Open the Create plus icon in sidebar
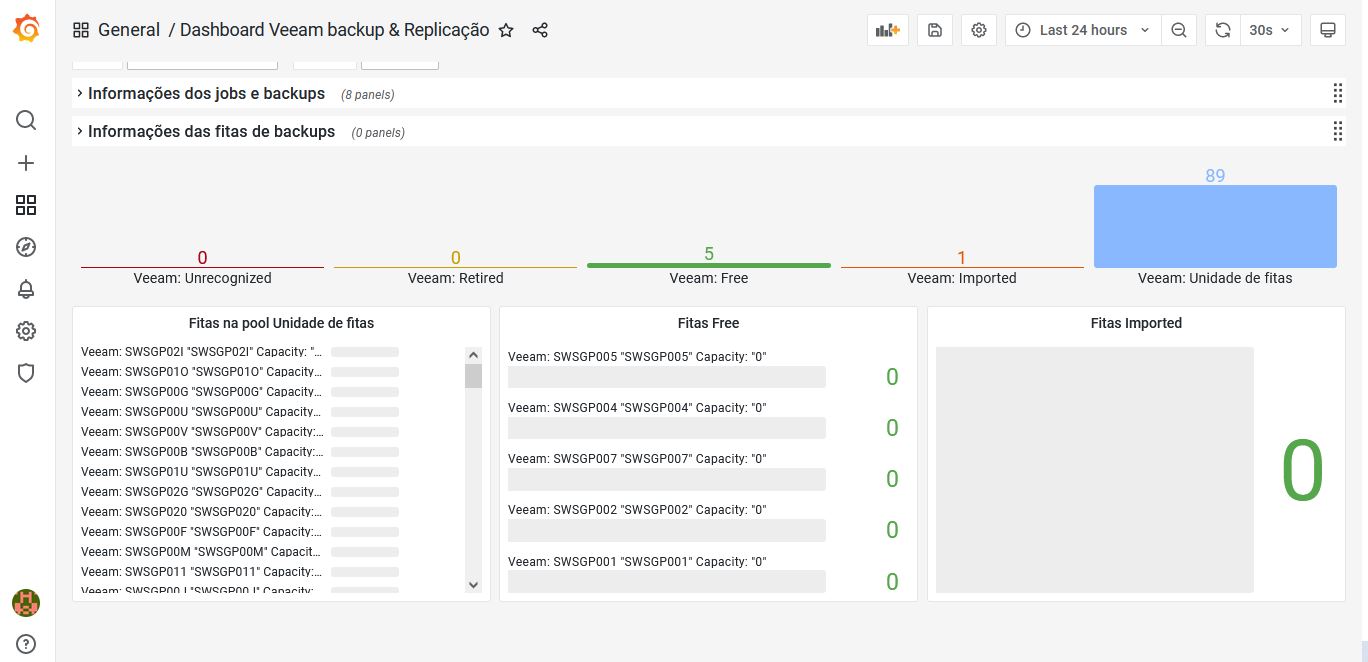This screenshot has width=1368, height=662. click(x=27, y=163)
